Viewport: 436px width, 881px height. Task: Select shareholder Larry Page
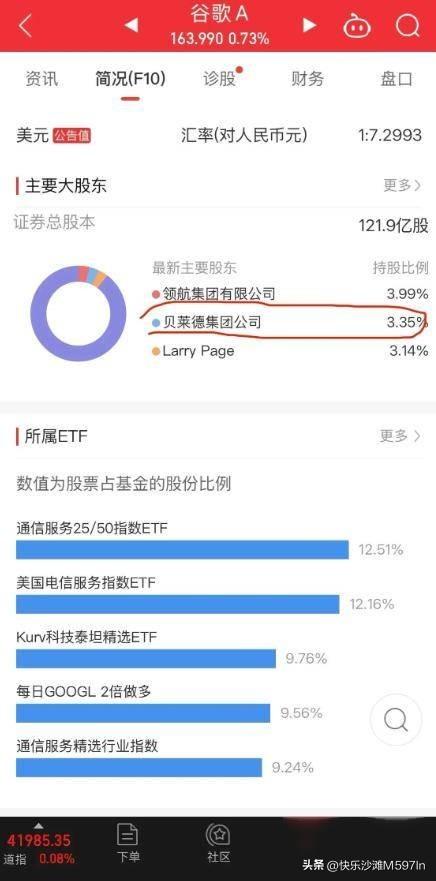pyautogui.click(x=198, y=351)
